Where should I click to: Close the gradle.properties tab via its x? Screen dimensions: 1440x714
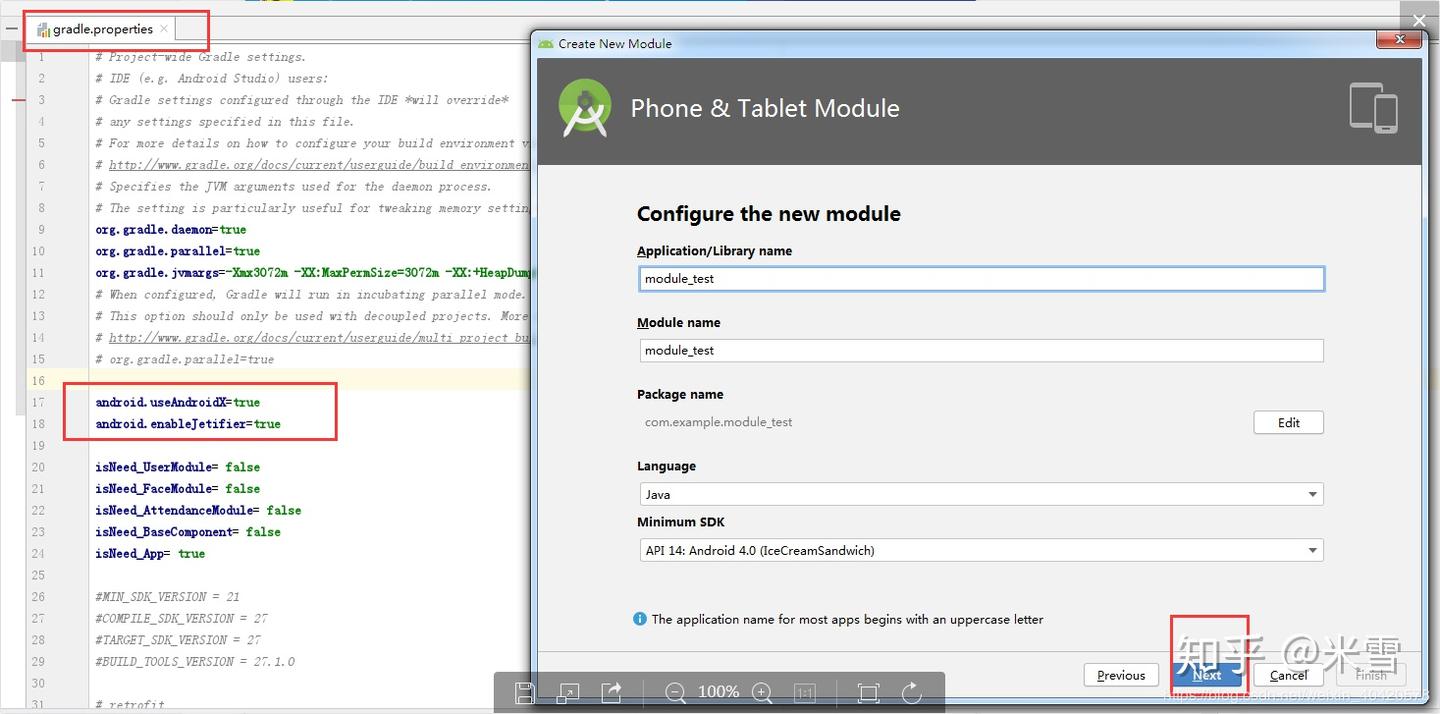pyautogui.click(x=164, y=29)
